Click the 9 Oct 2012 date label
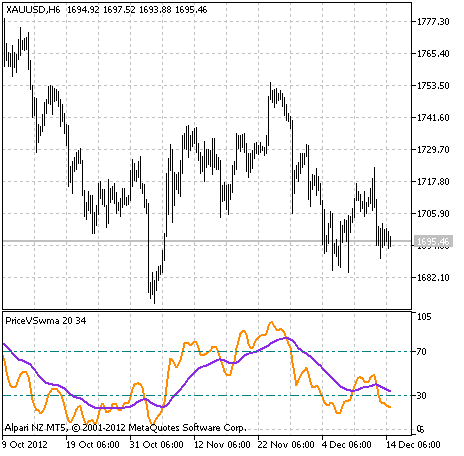Image resolution: width=464 pixels, height=456 pixels. click(x=25, y=445)
